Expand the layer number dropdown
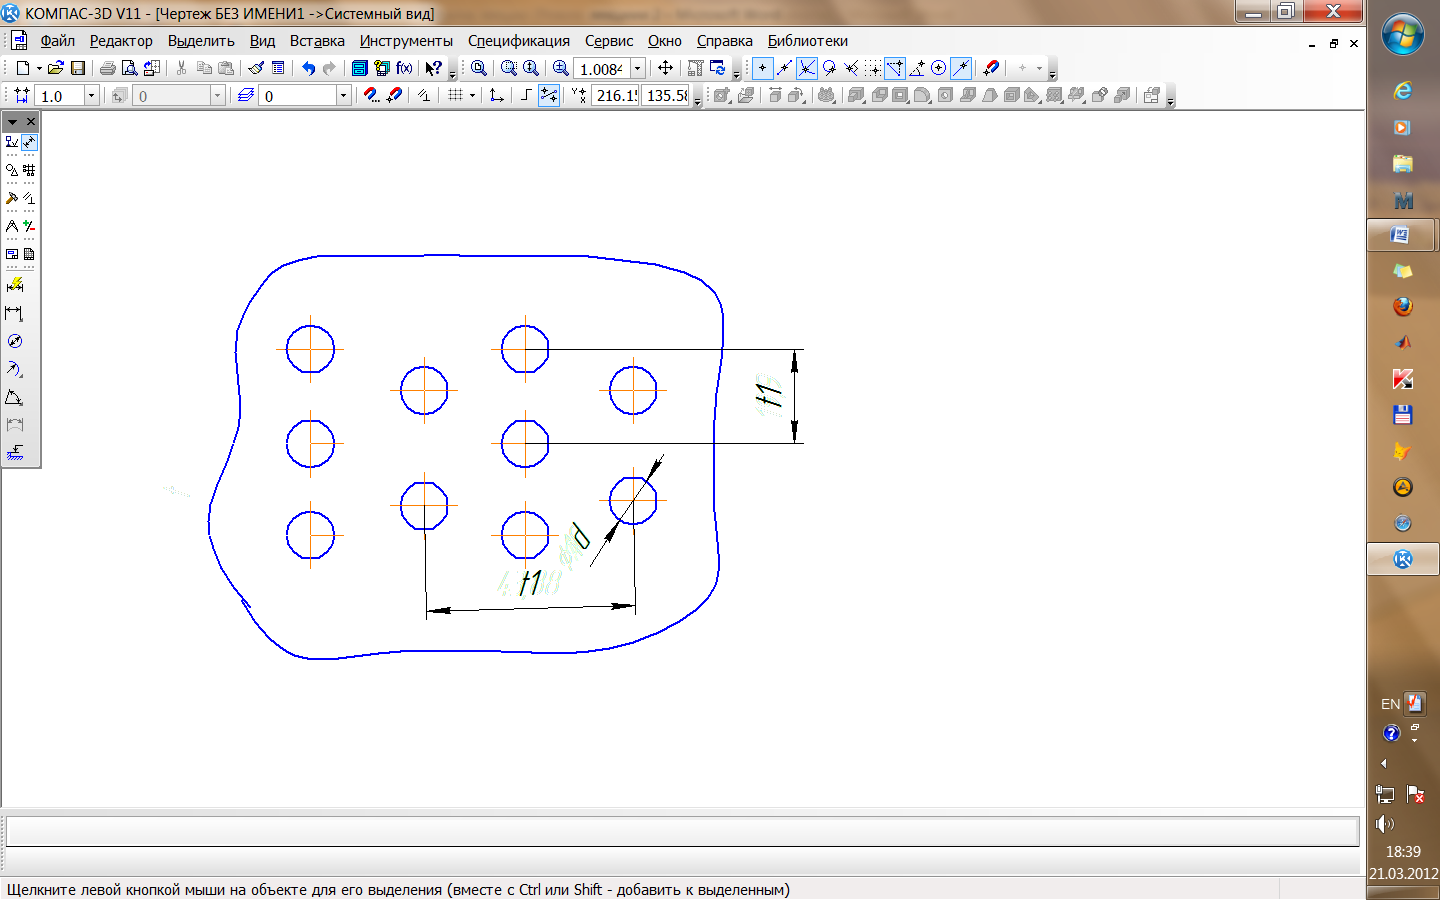1440x900 pixels. click(x=343, y=95)
